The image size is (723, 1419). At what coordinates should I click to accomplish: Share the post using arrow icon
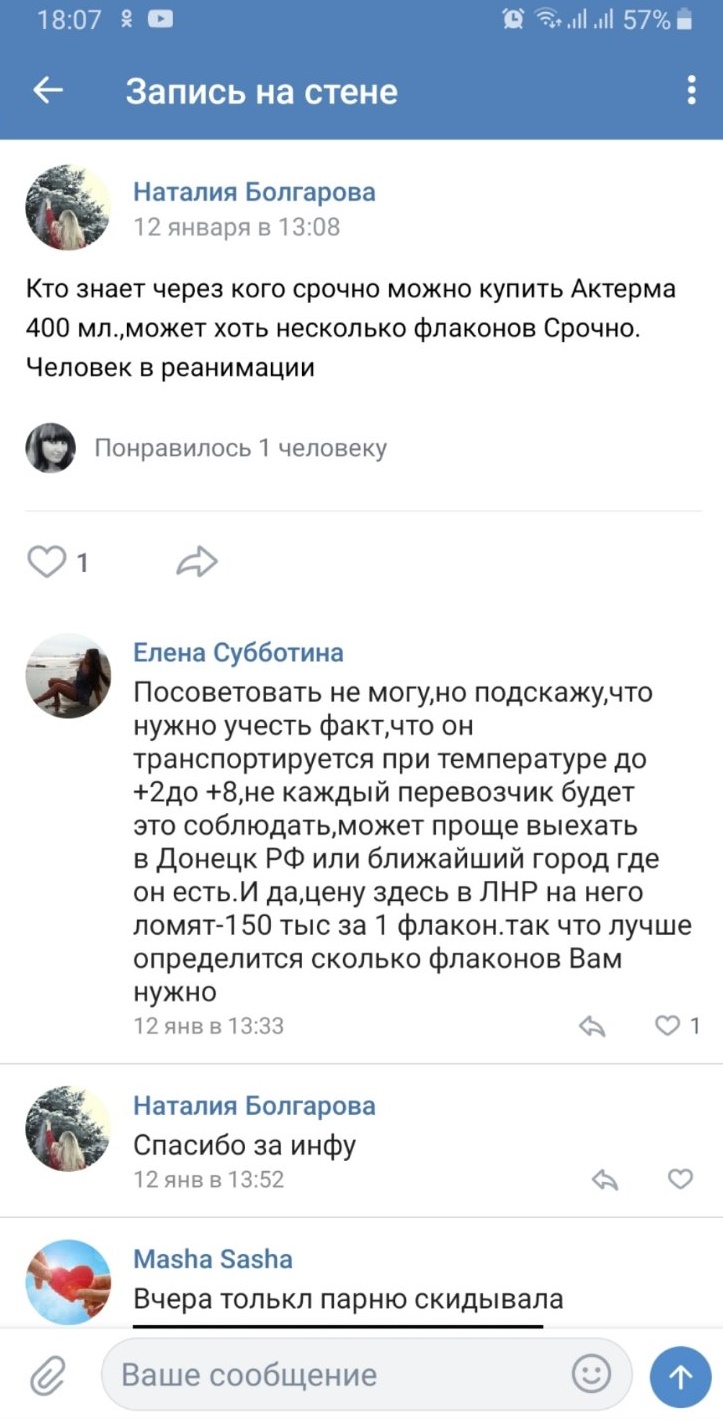(x=196, y=562)
